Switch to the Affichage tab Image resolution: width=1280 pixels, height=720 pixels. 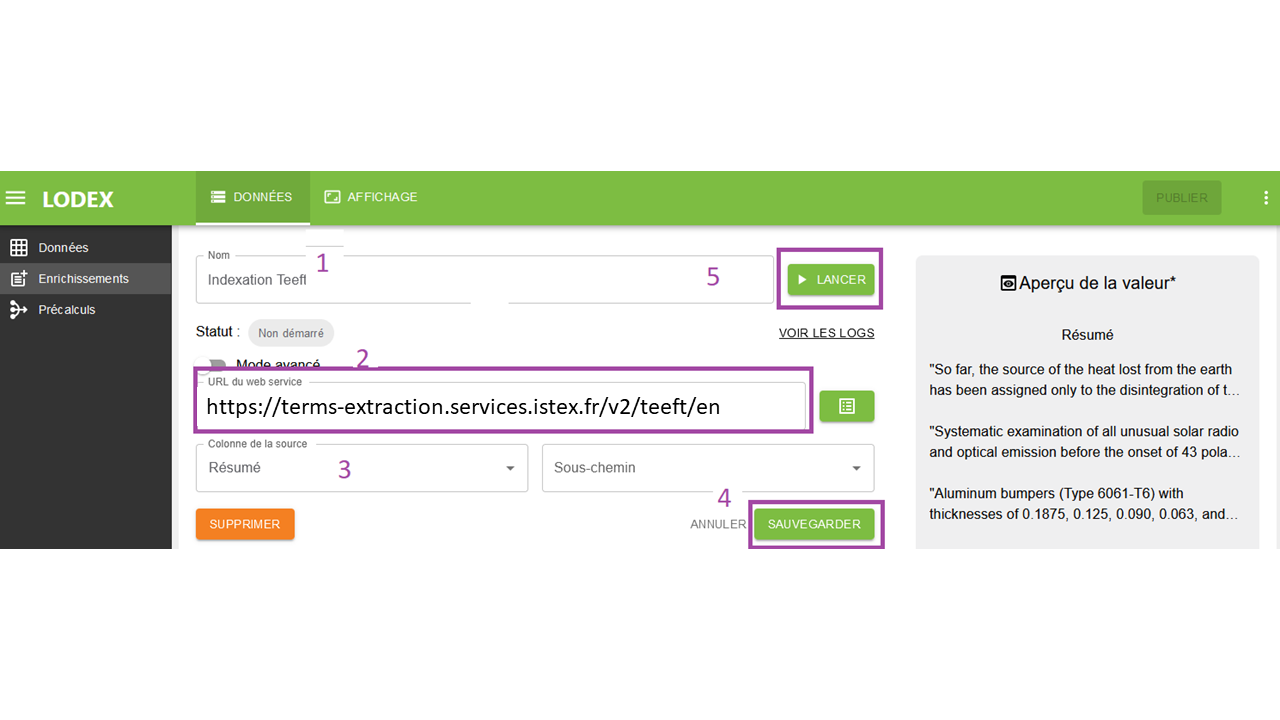tap(370, 198)
